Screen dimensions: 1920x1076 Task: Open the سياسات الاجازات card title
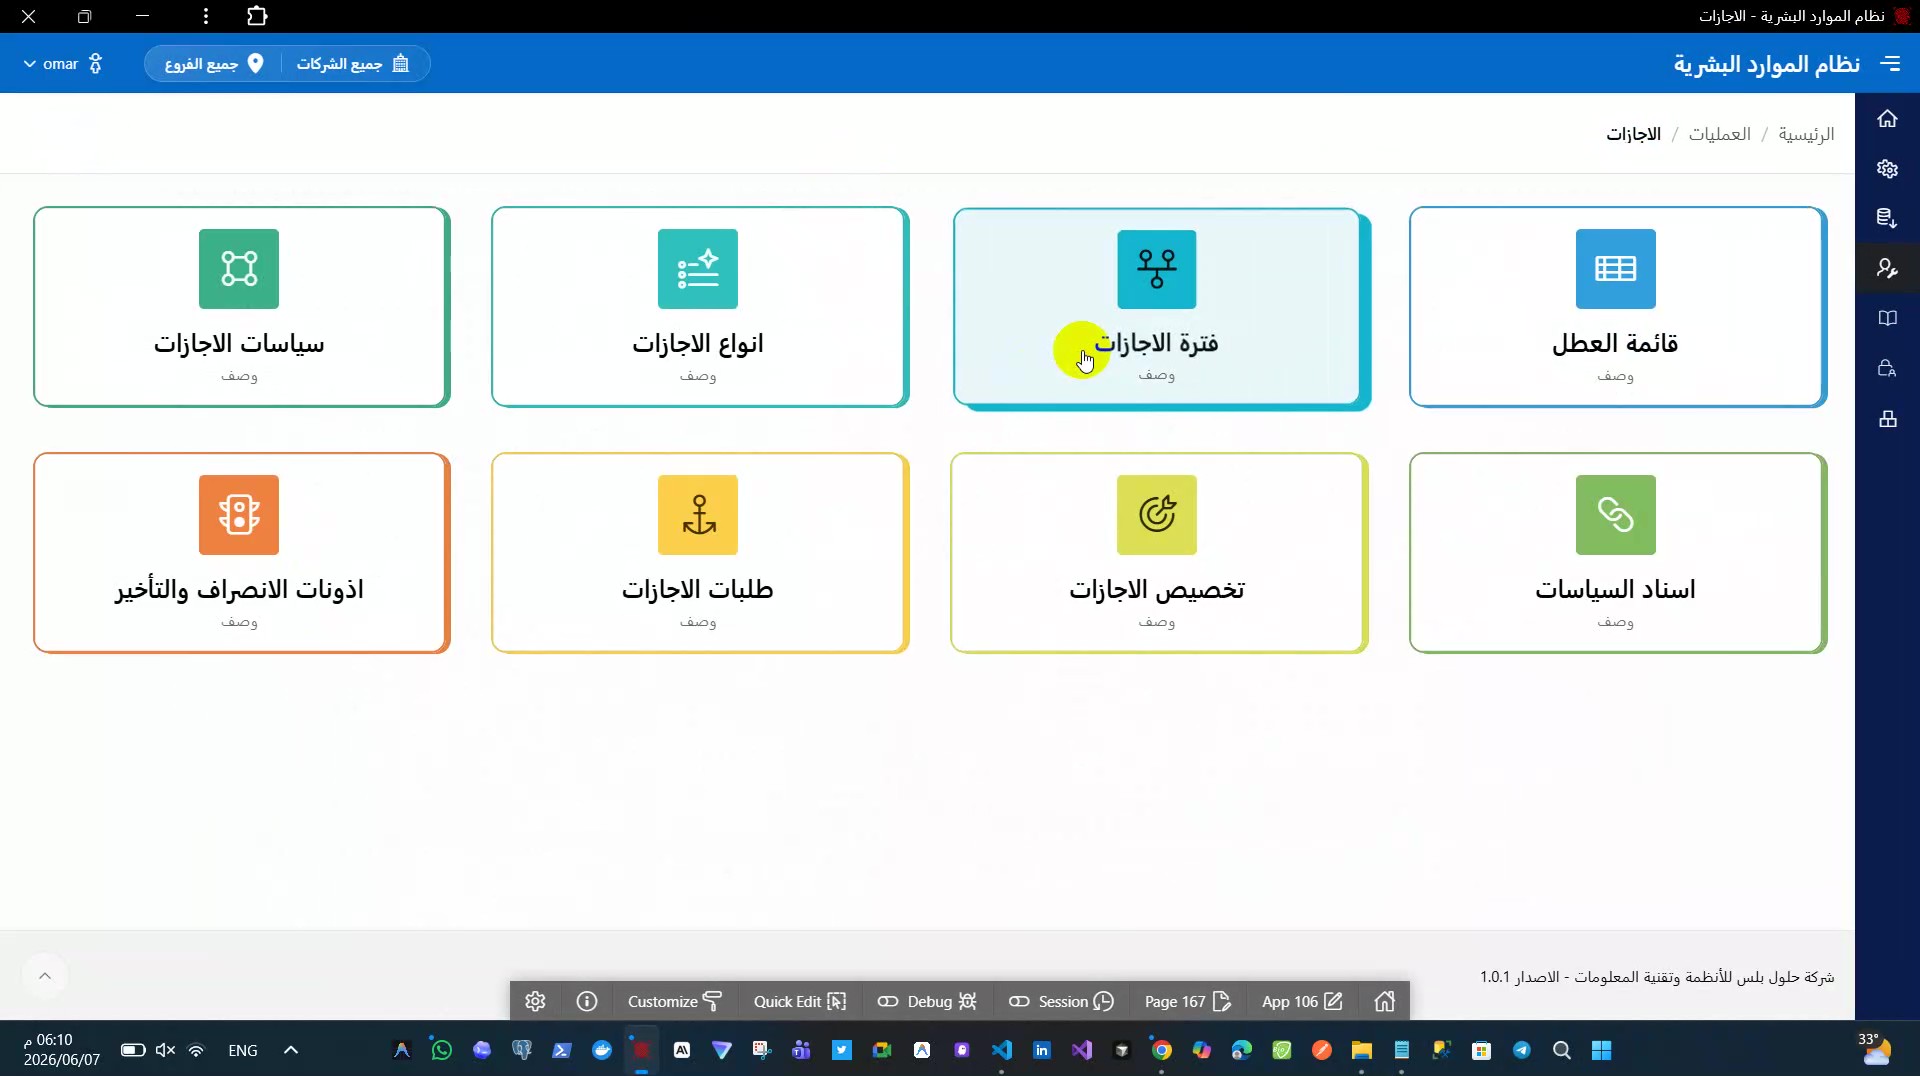tap(239, 344)
